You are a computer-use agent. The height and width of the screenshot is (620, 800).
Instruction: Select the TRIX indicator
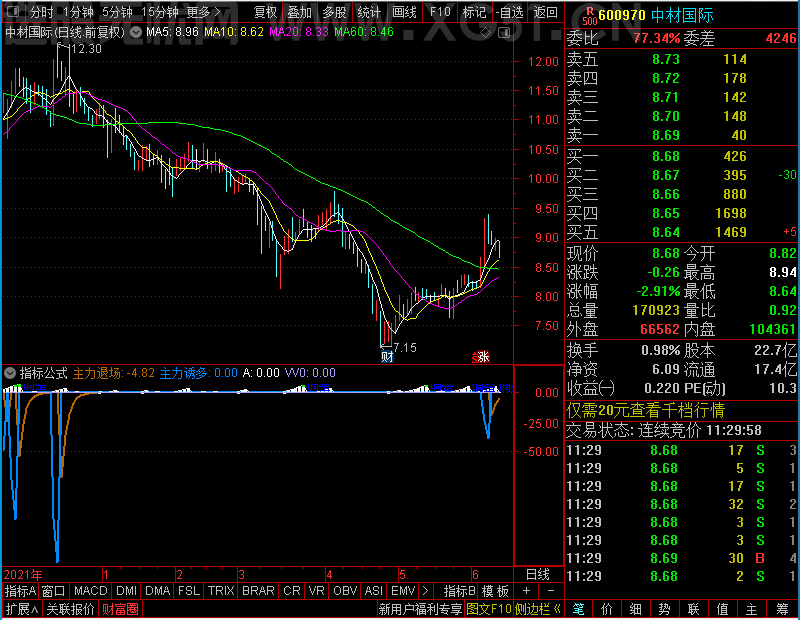point(221,591)
